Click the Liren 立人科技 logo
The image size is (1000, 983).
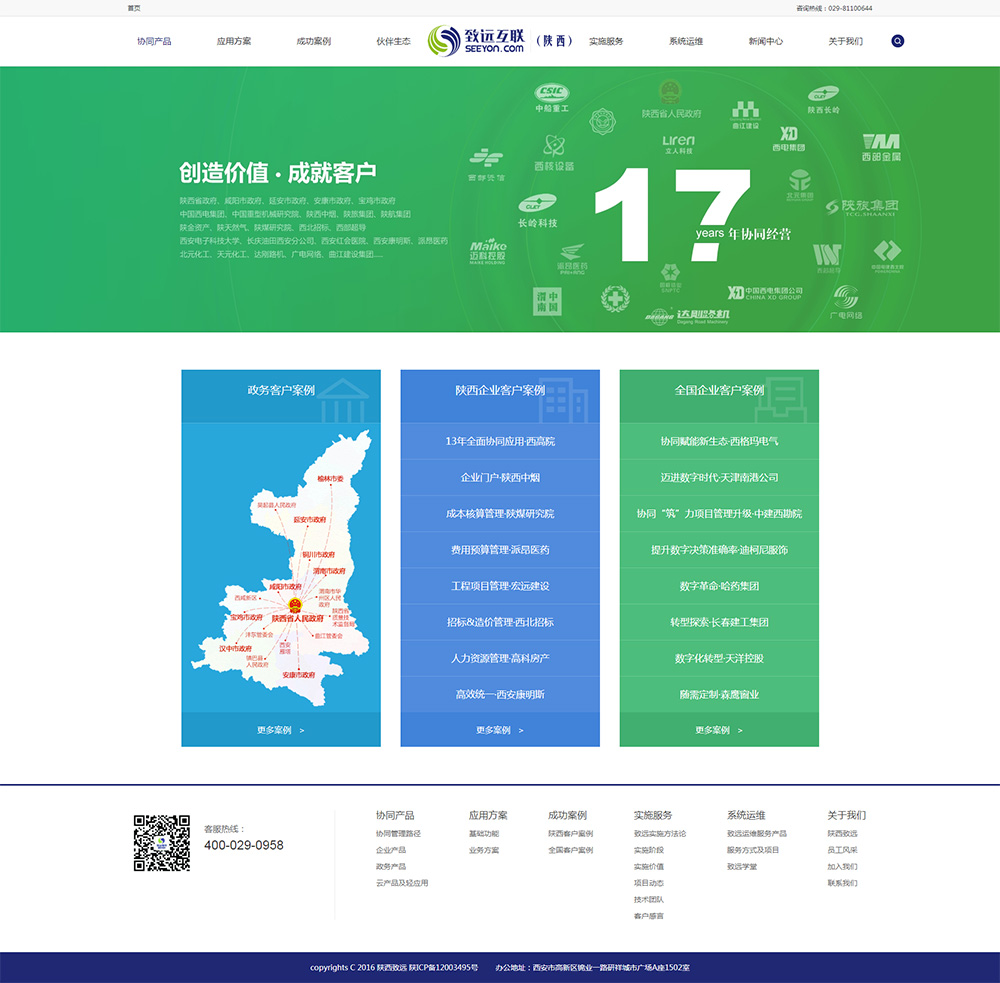(678, 145)
